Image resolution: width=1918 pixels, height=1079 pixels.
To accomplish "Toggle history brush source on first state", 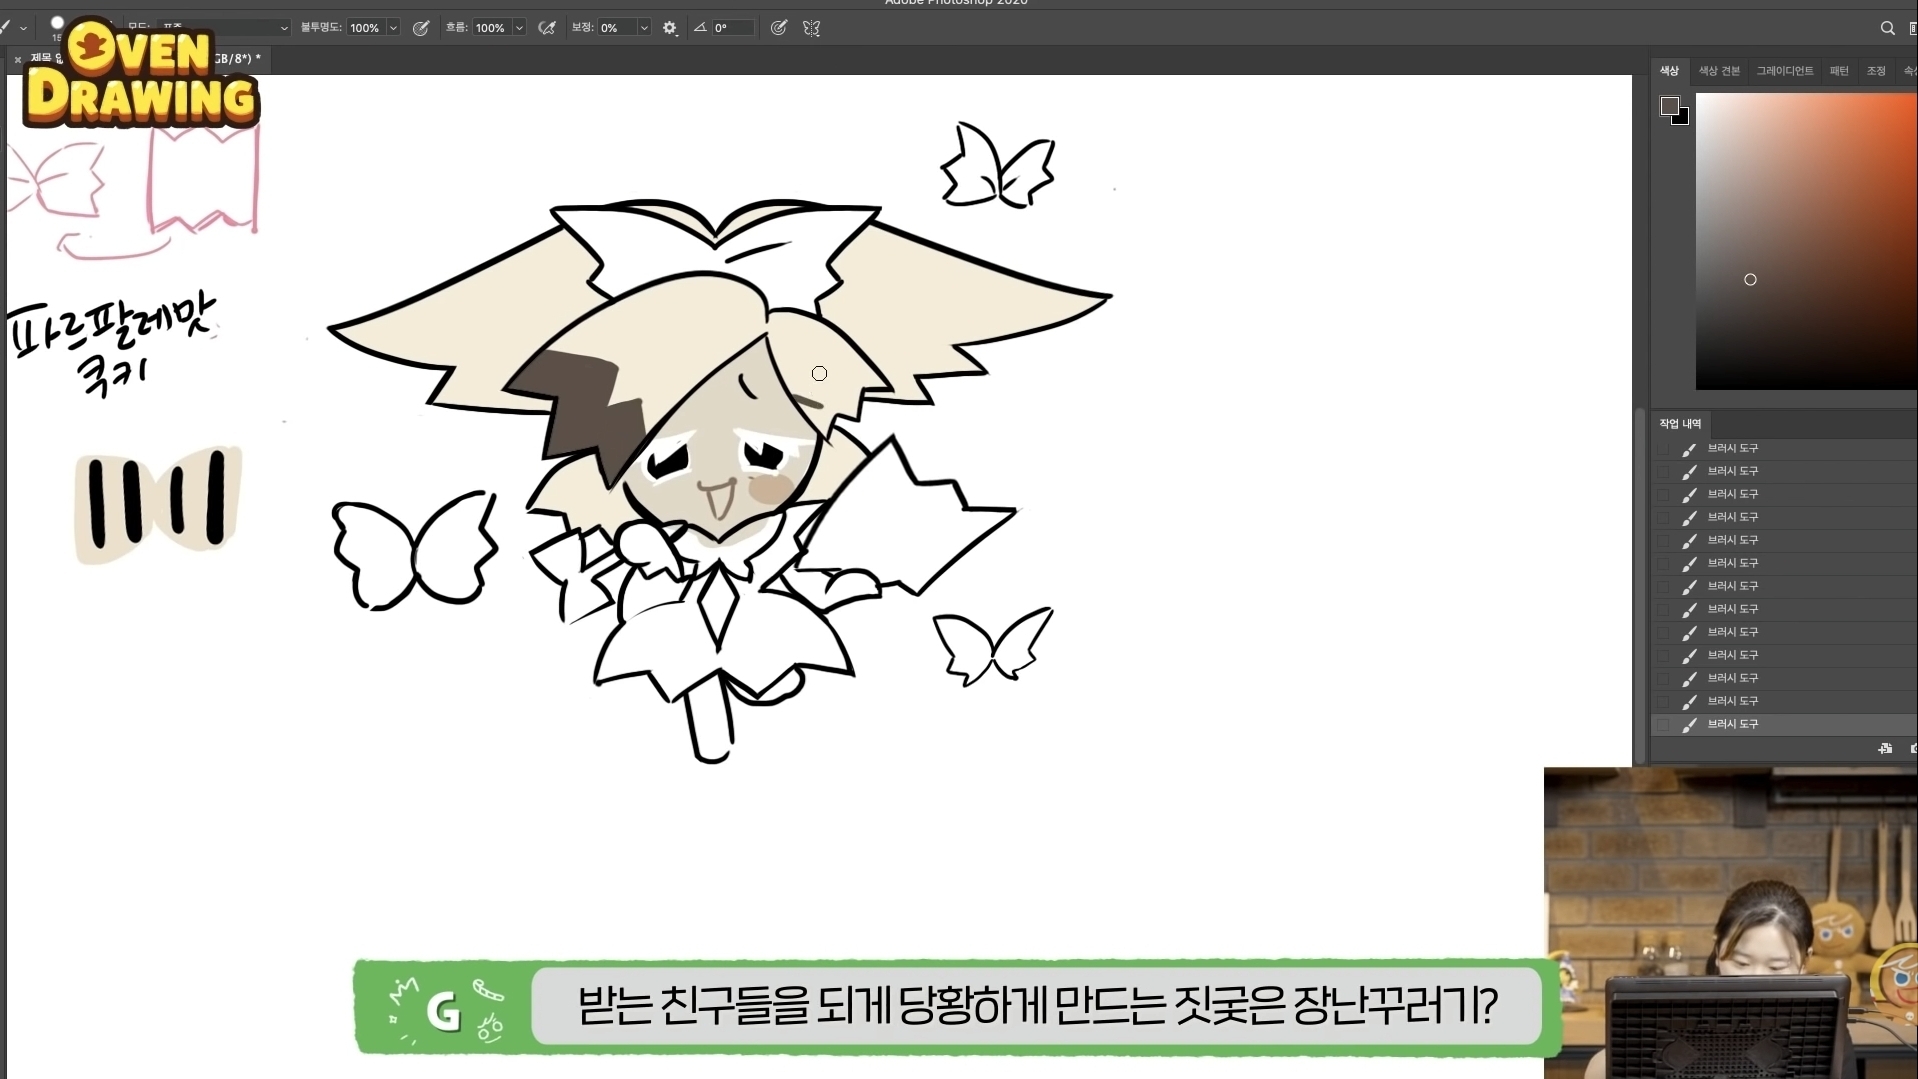I will click(1663, 448).
